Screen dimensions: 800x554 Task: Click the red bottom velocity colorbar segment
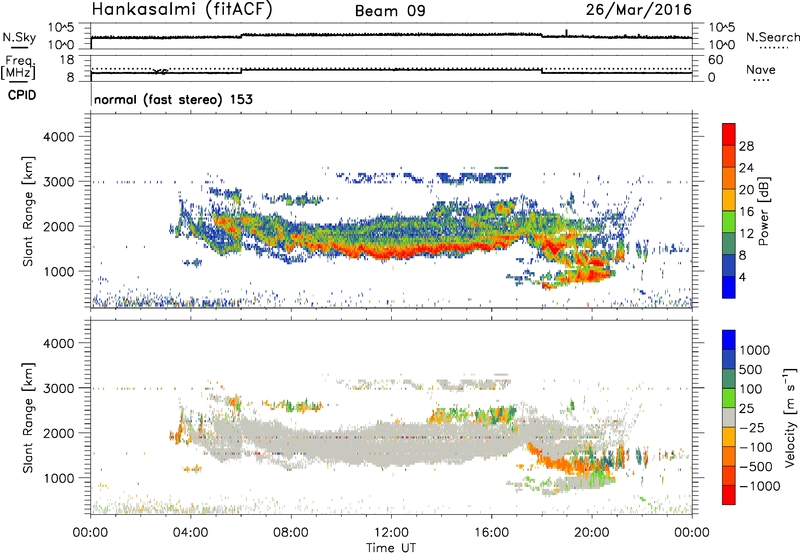[729, 495]
